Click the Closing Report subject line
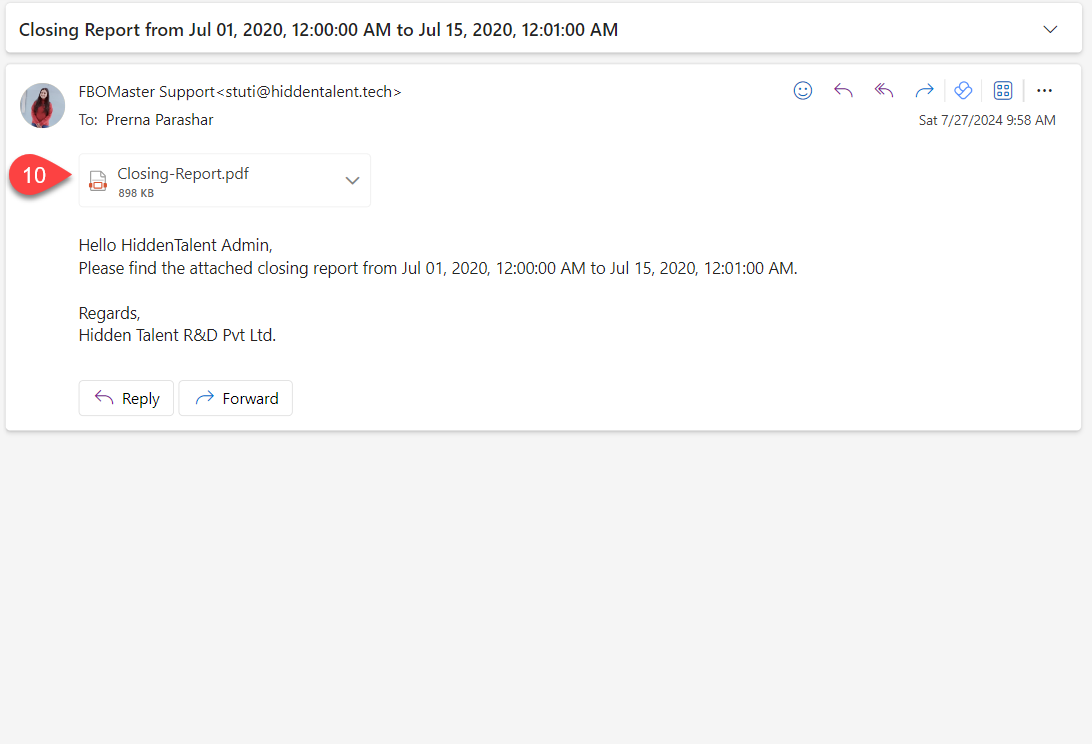The image size is (1092, 744). click(318, 30)
